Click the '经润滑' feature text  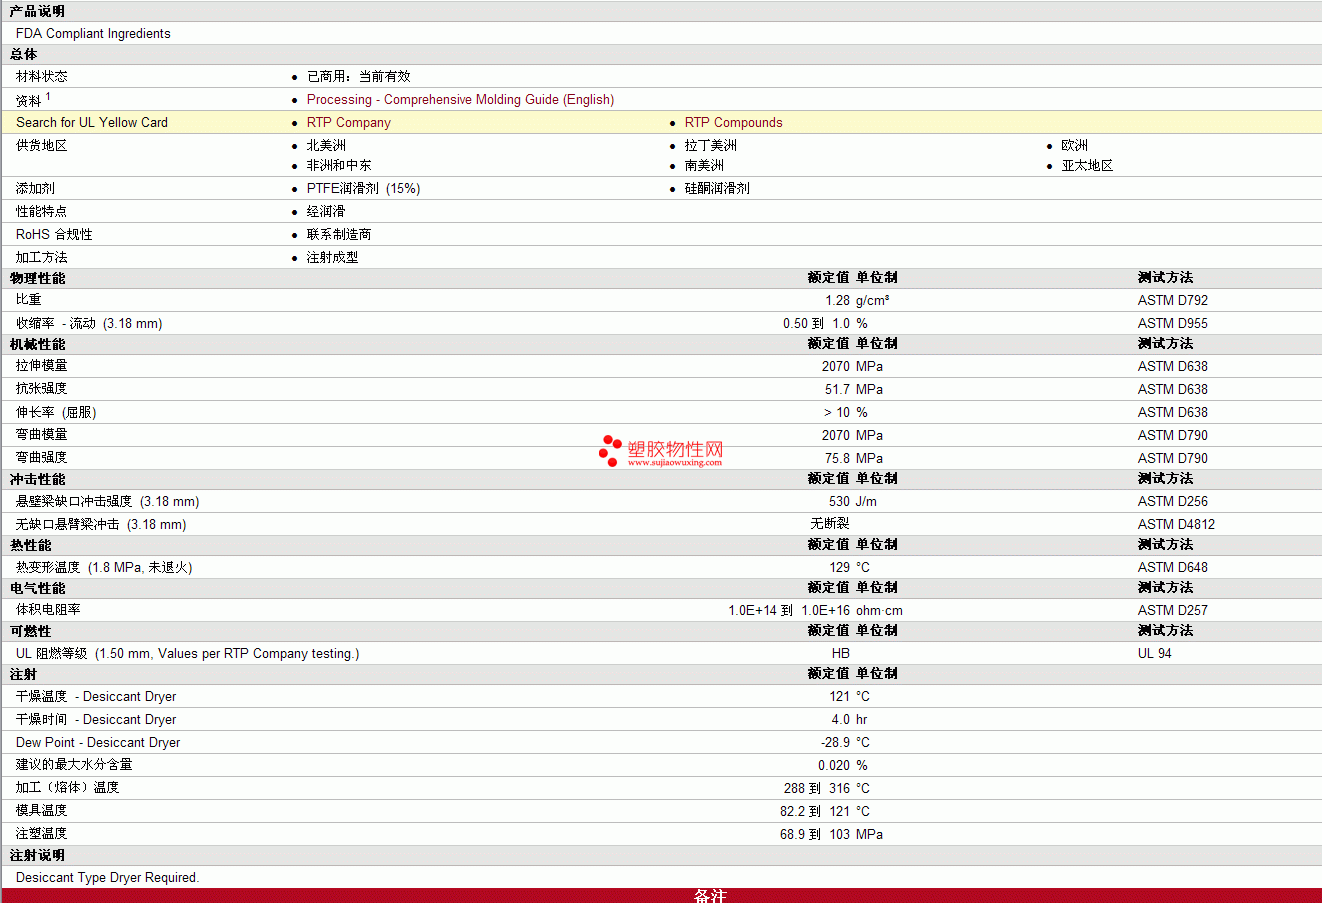(326, 211)
